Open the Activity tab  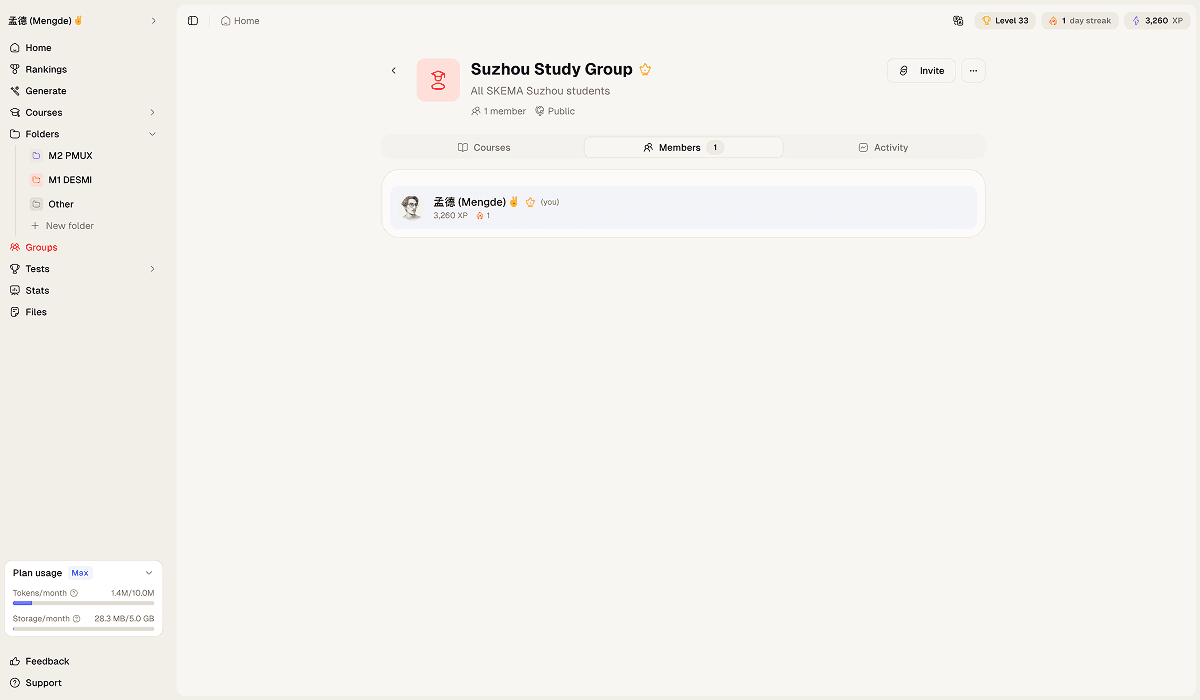click(x=883, y=147)
